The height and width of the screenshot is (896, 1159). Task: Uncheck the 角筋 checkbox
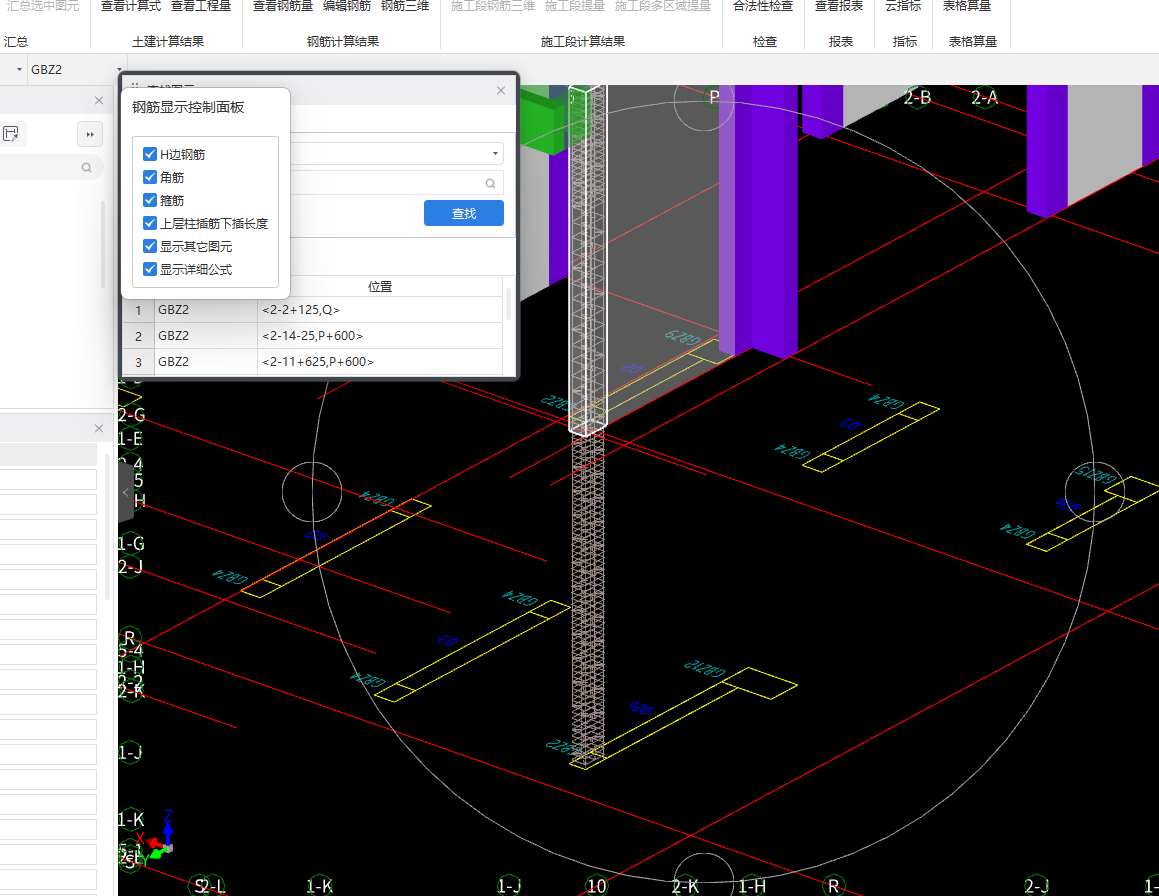(149, 177)
